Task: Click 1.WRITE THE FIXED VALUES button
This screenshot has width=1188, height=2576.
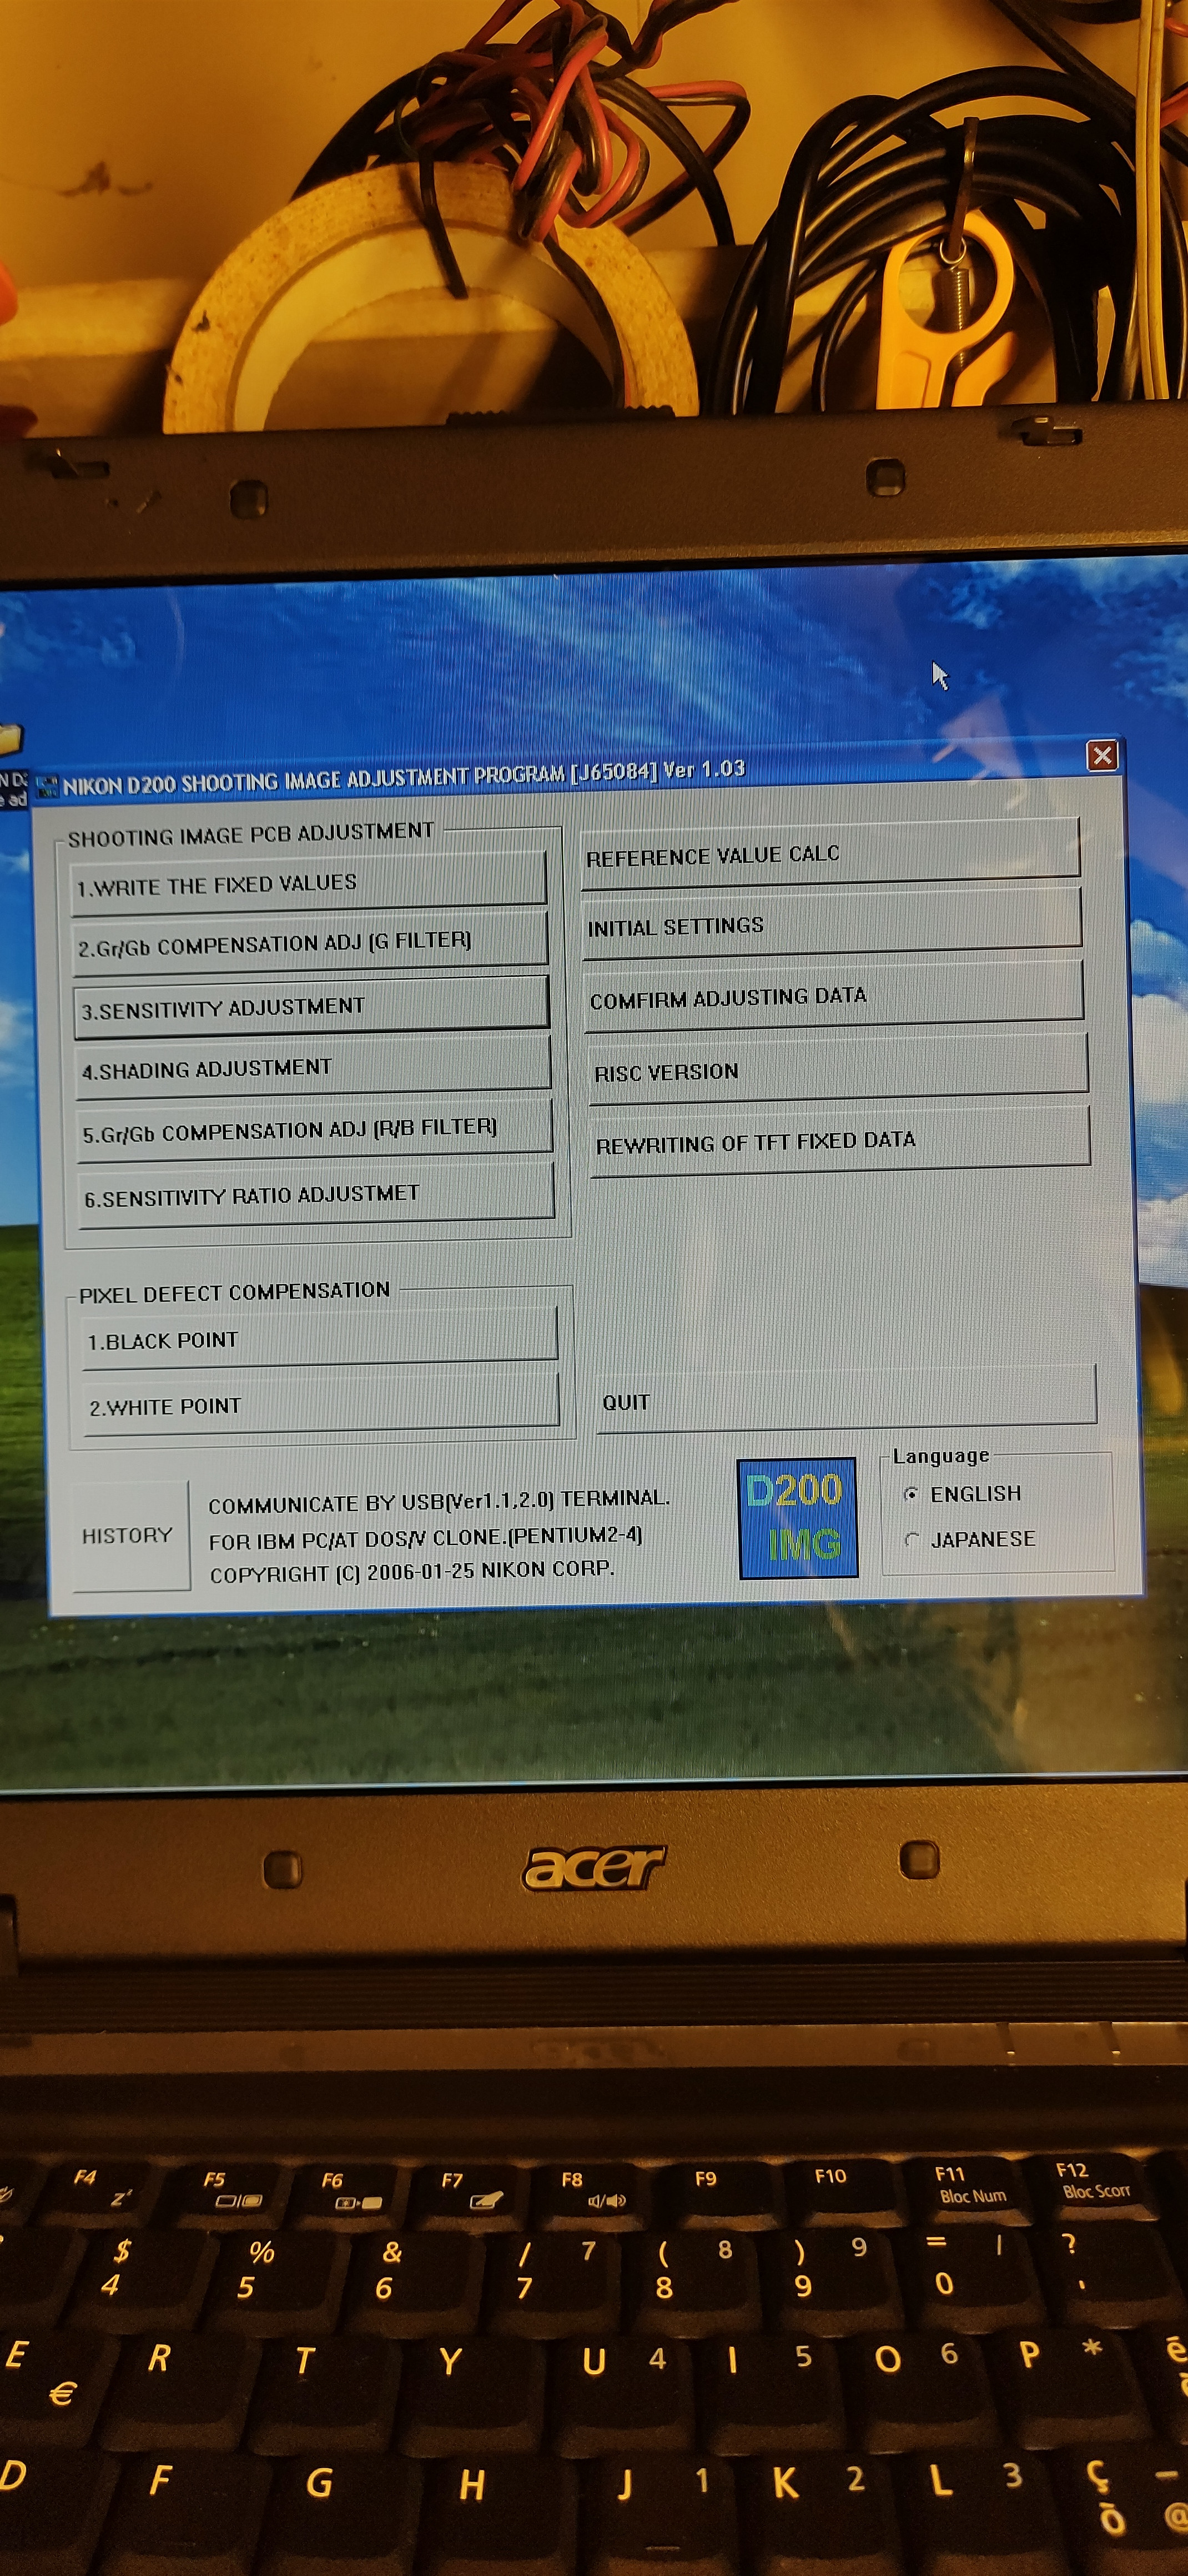Action: (x=309, y=884)
